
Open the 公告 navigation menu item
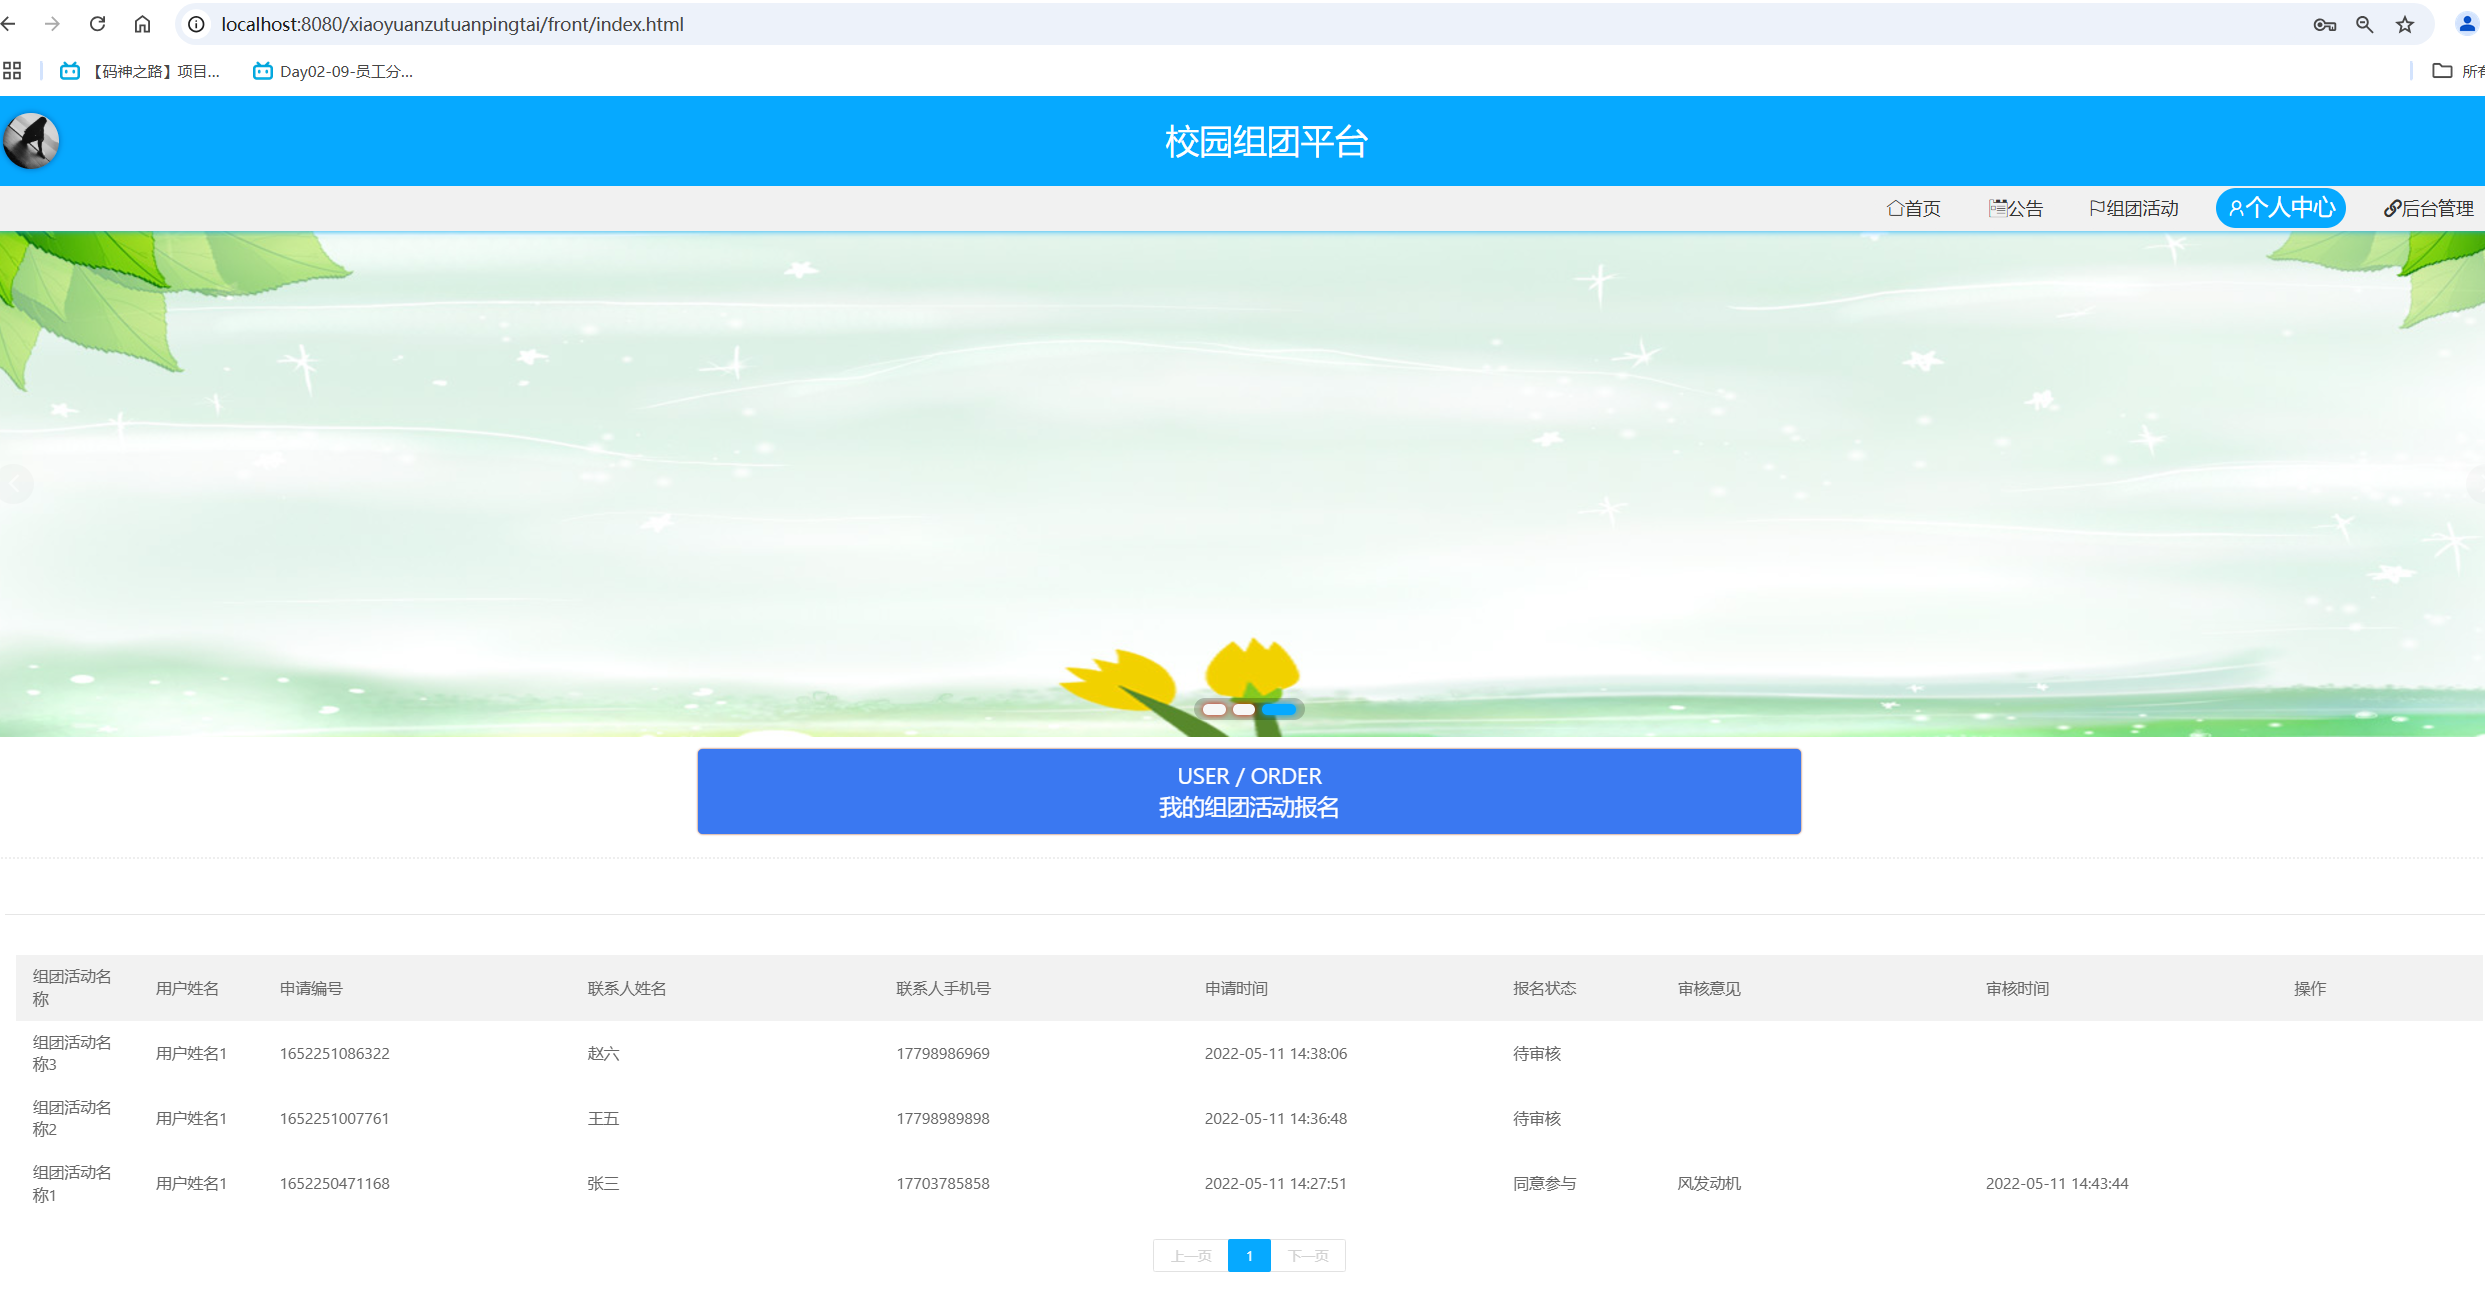tap(2015, 208)
